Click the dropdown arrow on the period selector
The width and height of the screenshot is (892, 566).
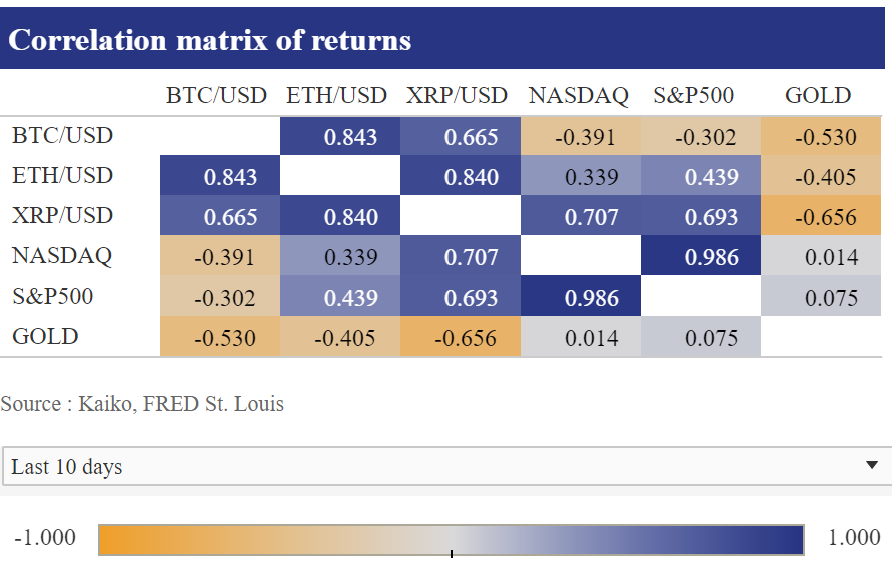point(871,465)
